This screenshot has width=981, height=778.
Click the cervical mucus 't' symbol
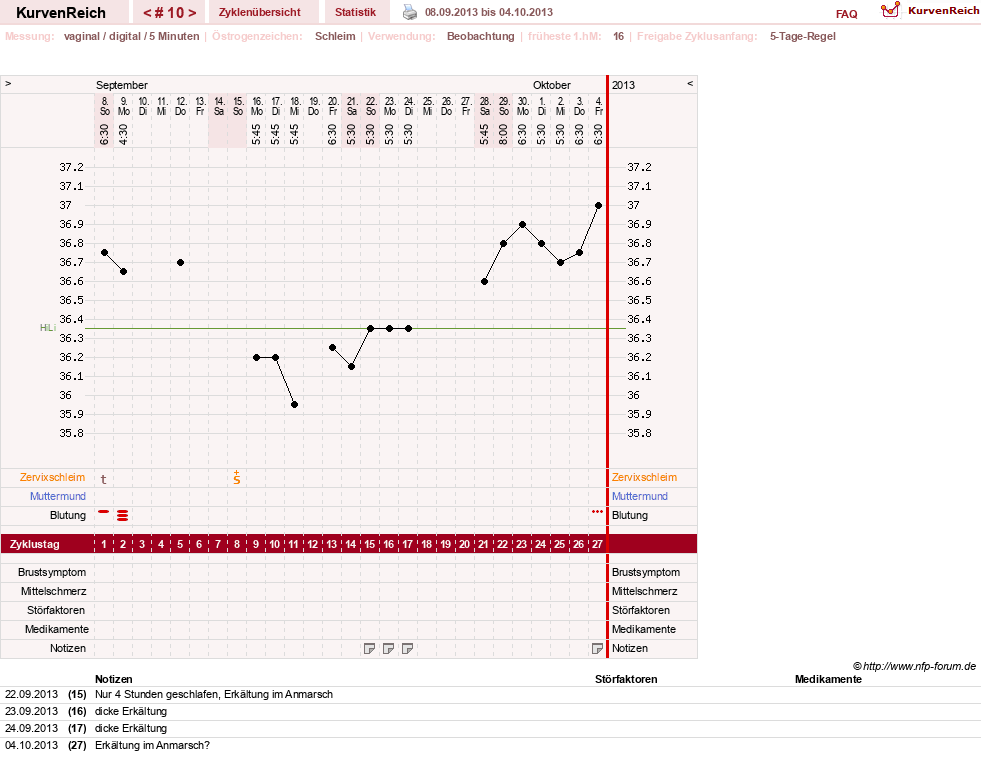(x=104, y=480)
